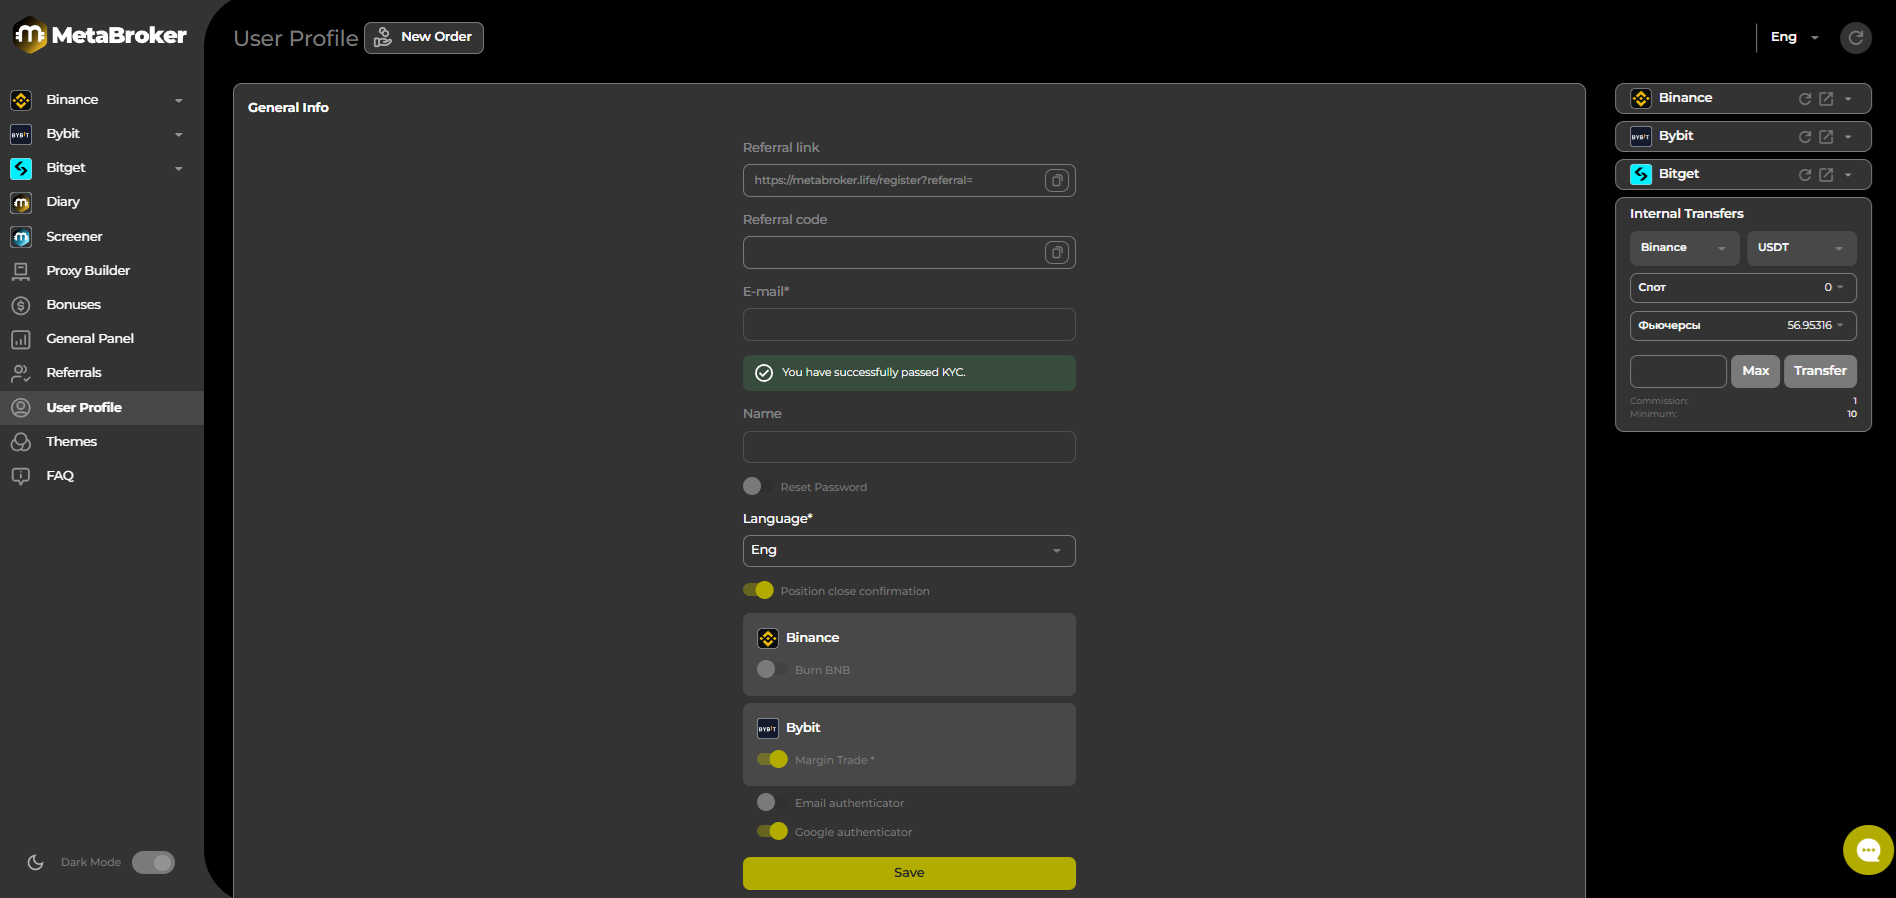This screenshot has width=1896, height=898.
Task: Enable the Burn BNB toggle
Action: 768,669
